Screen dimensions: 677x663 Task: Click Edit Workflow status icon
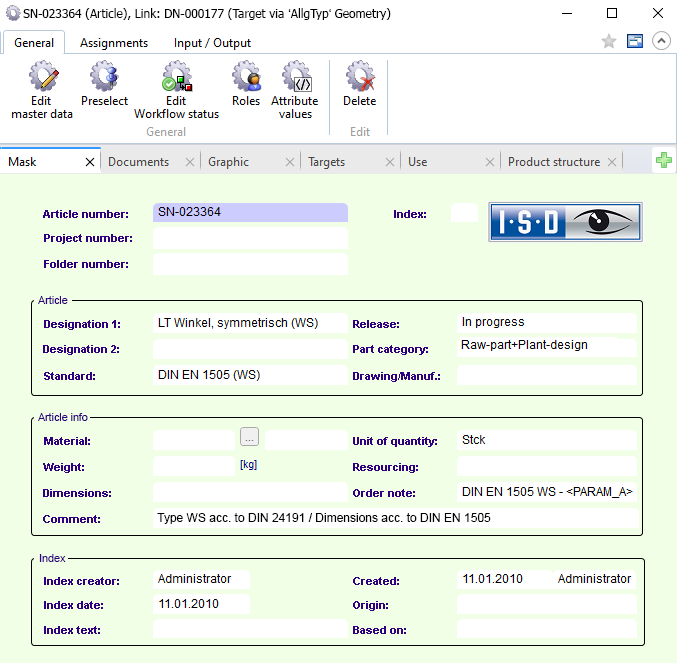(176, 78)
